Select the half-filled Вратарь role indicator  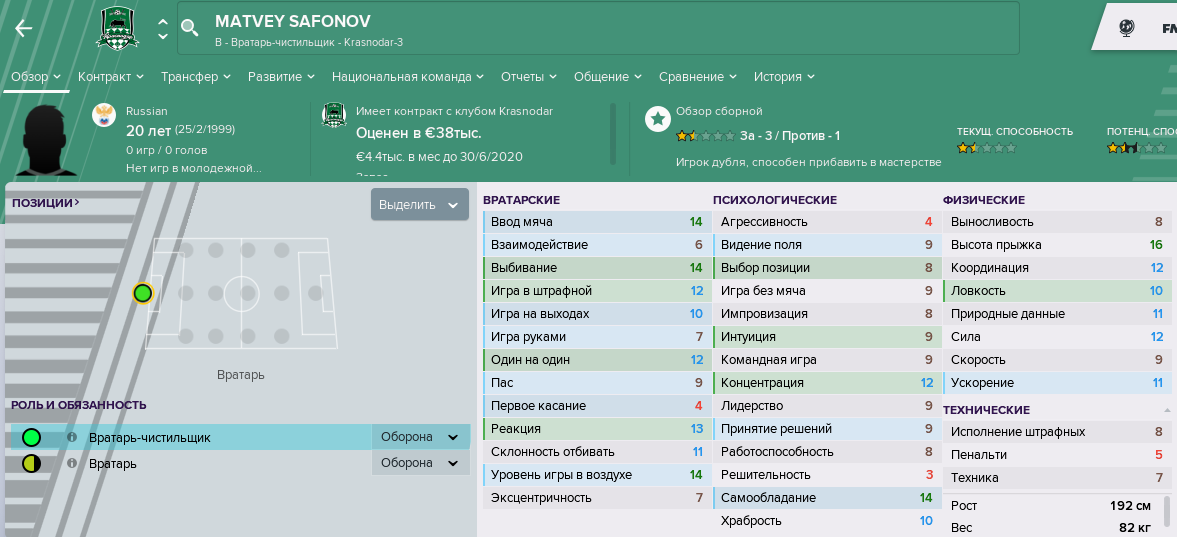pyautogui.click(x=32, y=463)
